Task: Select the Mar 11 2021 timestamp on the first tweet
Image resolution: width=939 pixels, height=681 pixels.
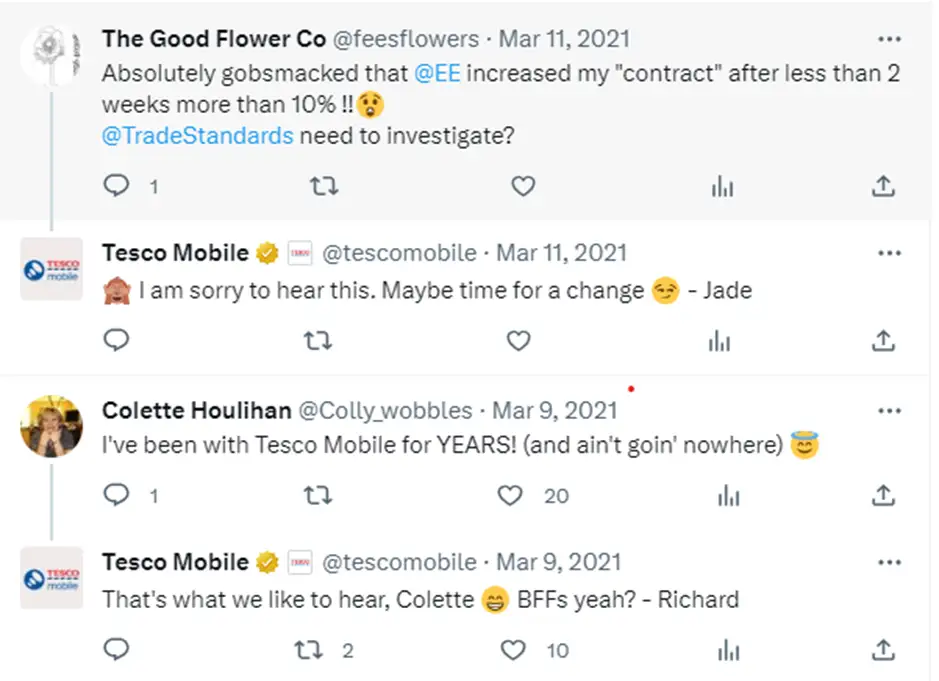Action: [565, 38]
